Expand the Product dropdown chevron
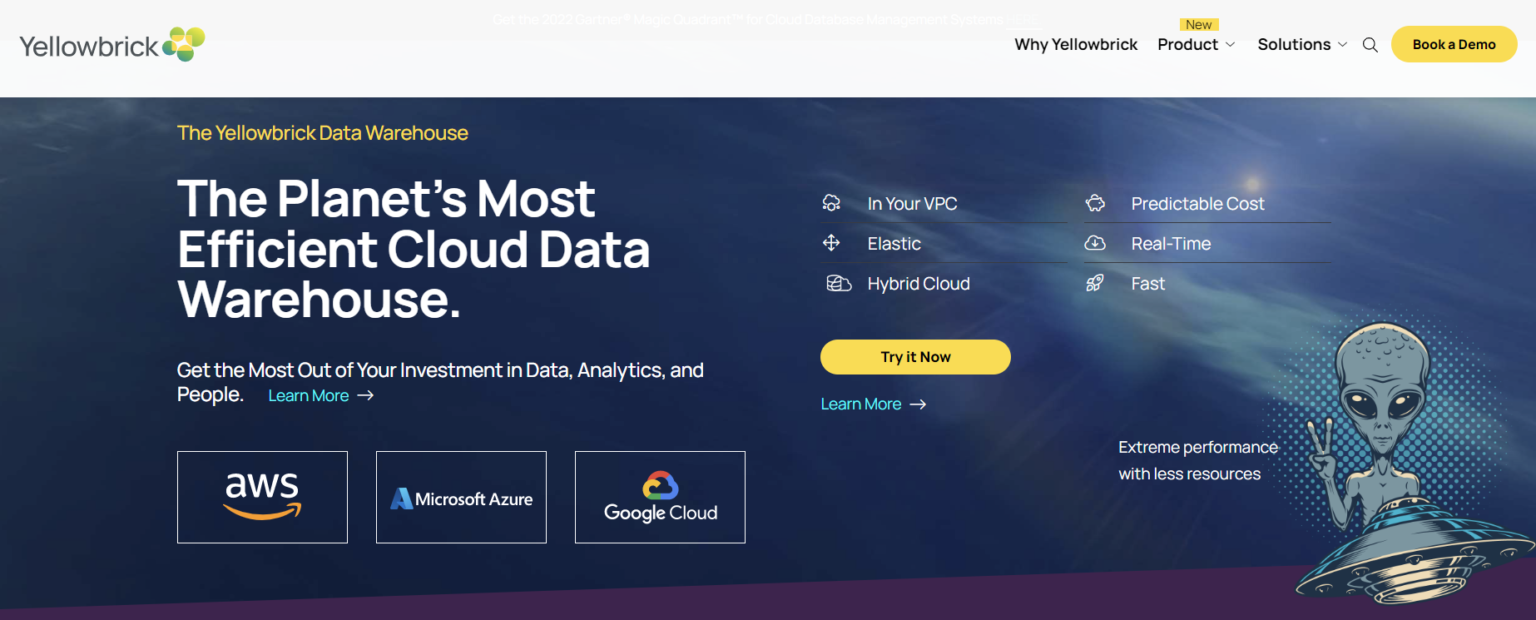1536x620 pixels. [x=1230, y=45]
